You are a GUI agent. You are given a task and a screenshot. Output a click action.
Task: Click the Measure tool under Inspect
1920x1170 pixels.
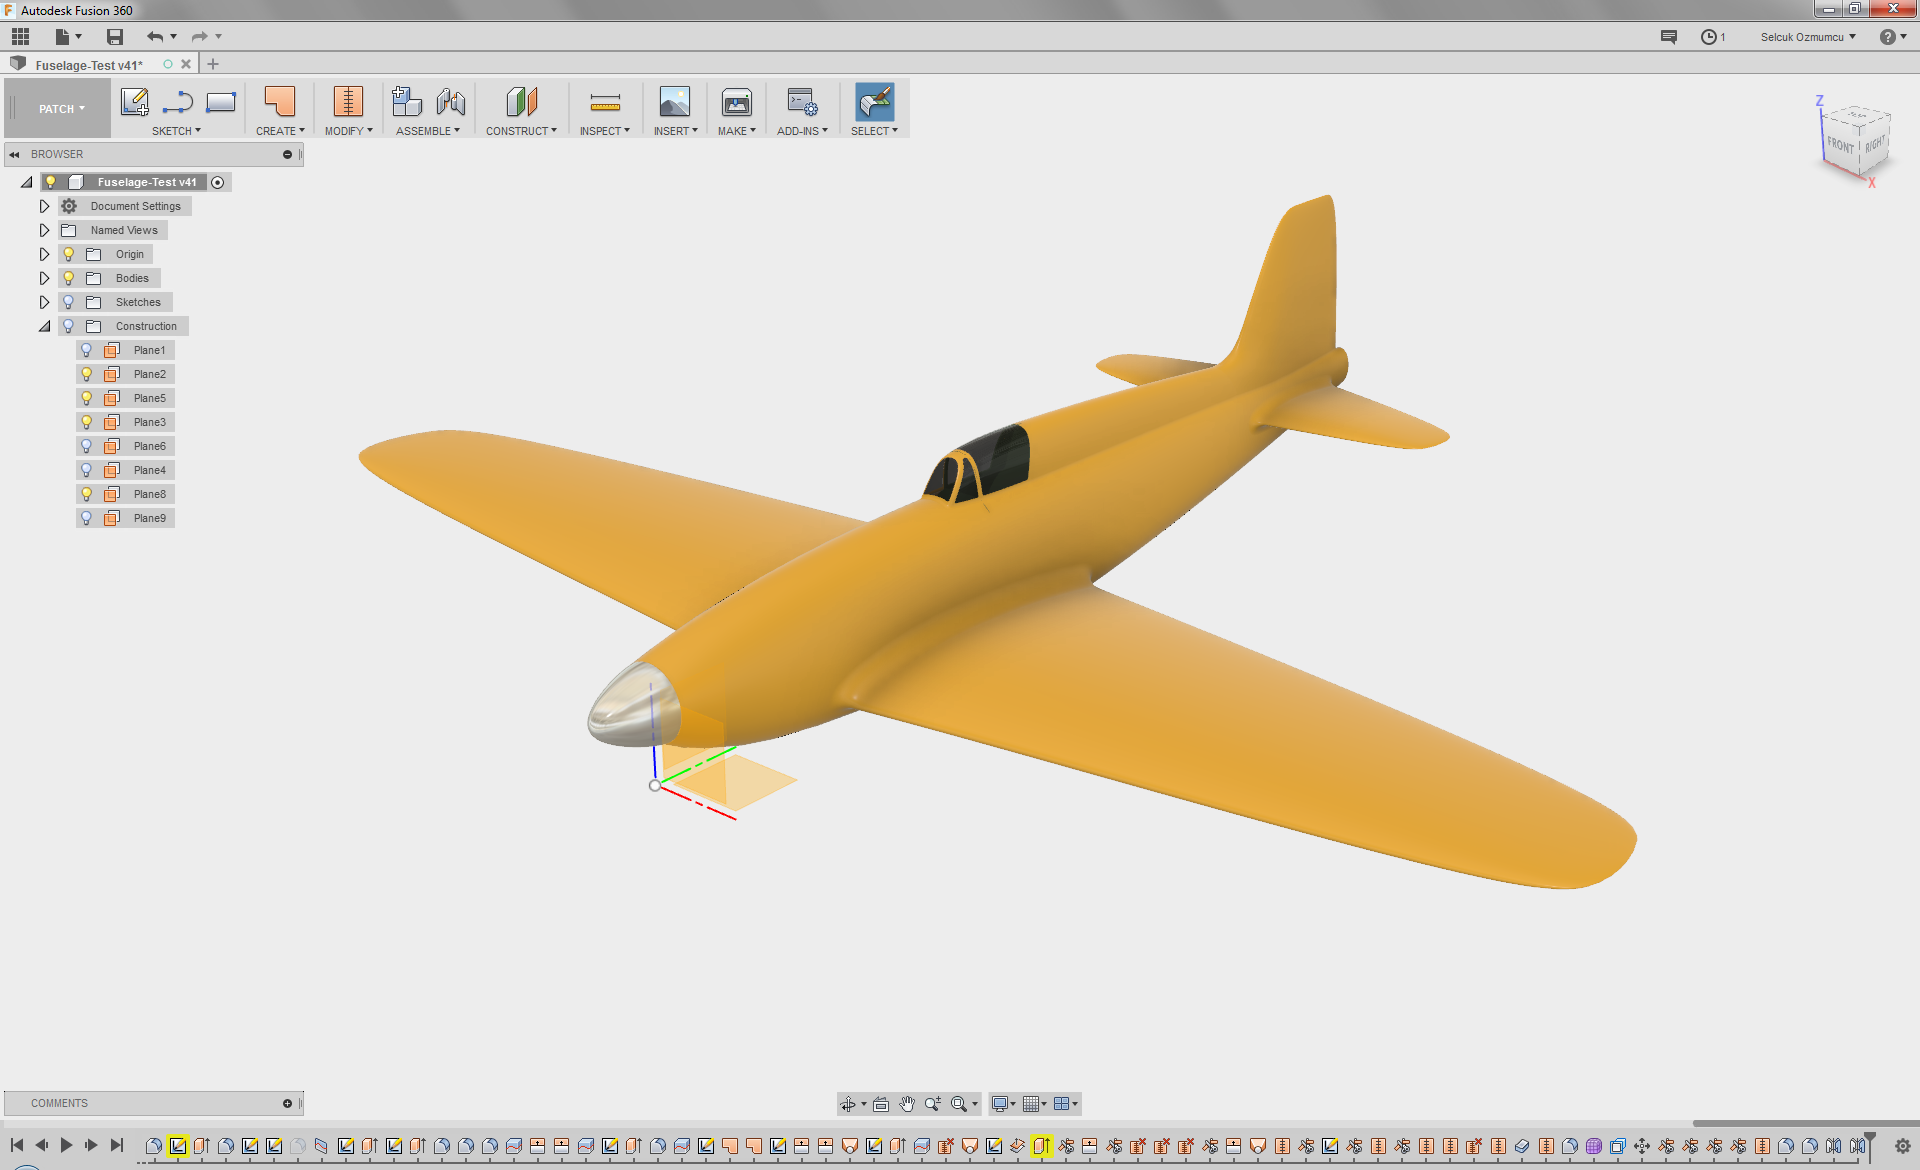click(x=605, y=102)
